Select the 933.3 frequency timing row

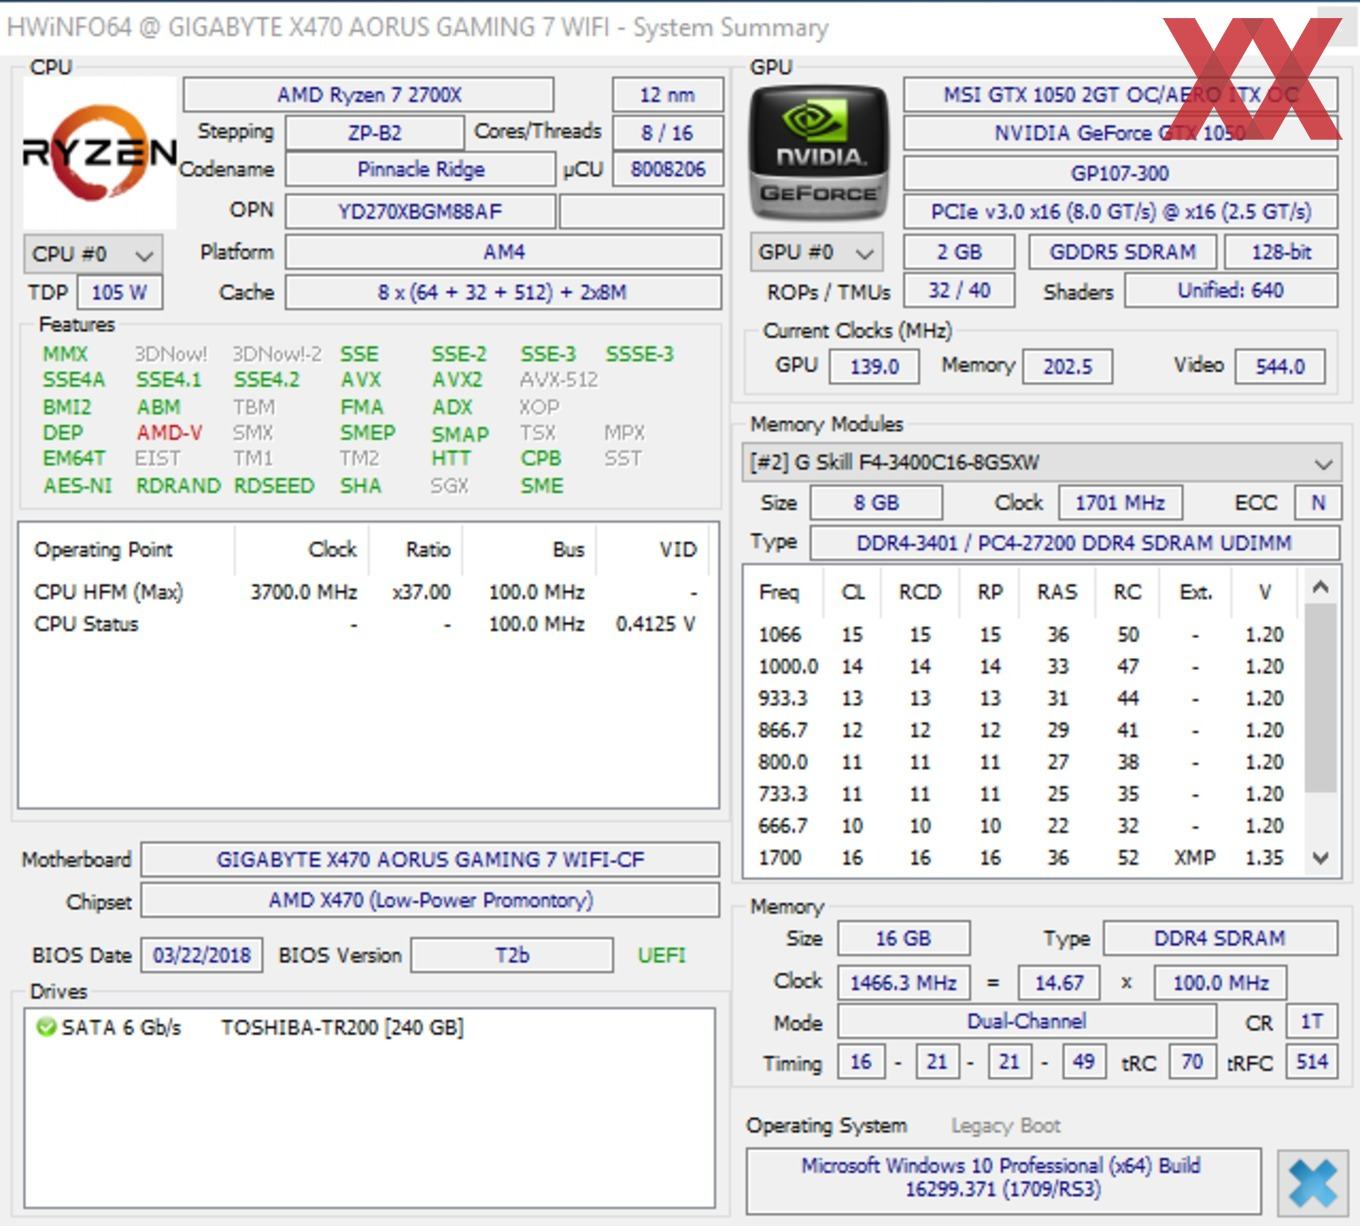[1021, 698]
